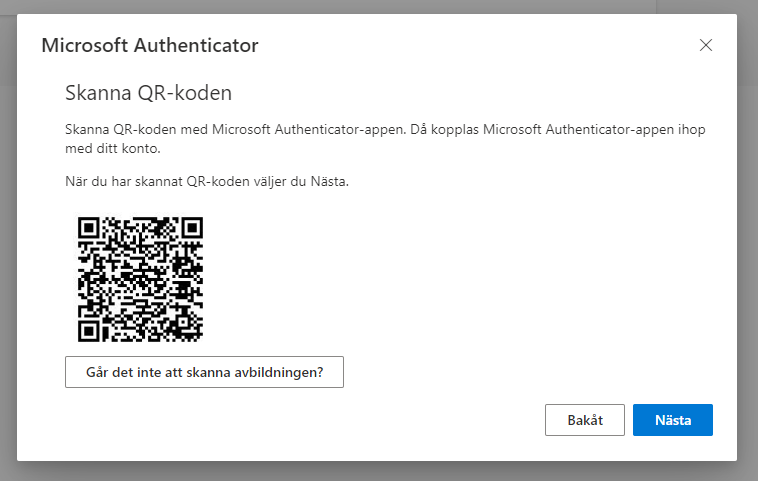The width and height of the screenshot is (758, 481).
Task: Close the Microsoft Authenticator dialog
Action: [x=706, y=45]
